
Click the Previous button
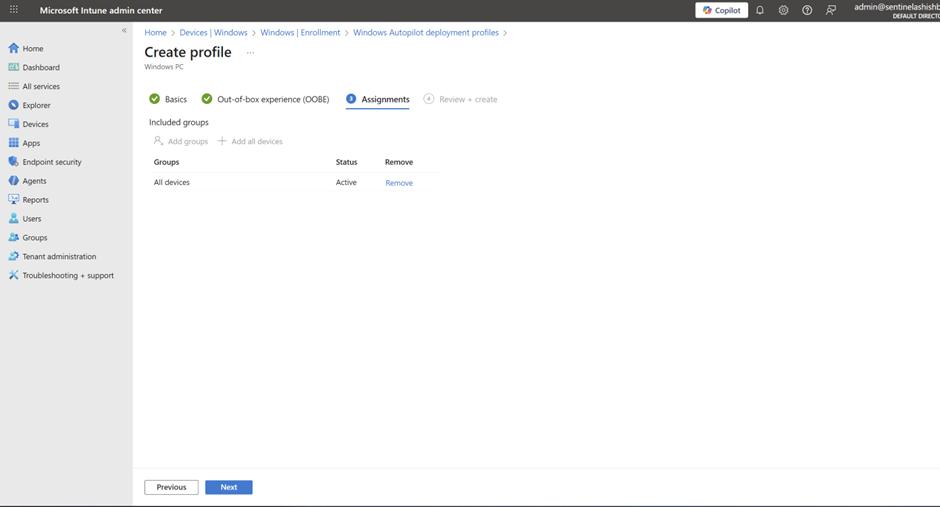coord(171,487)
